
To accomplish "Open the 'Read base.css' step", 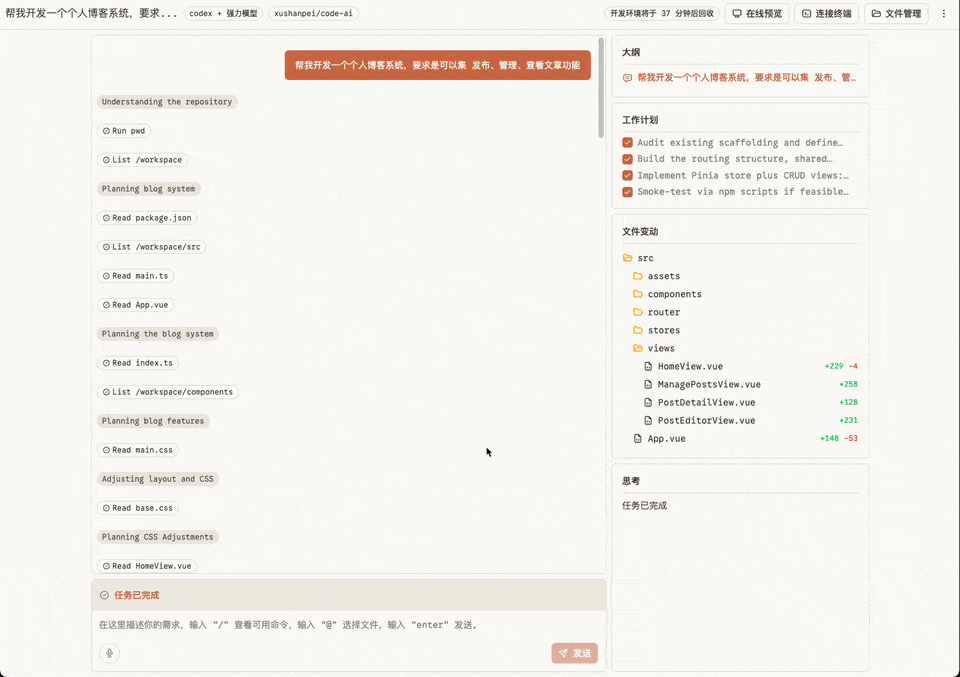I will (x=138, y=508).
